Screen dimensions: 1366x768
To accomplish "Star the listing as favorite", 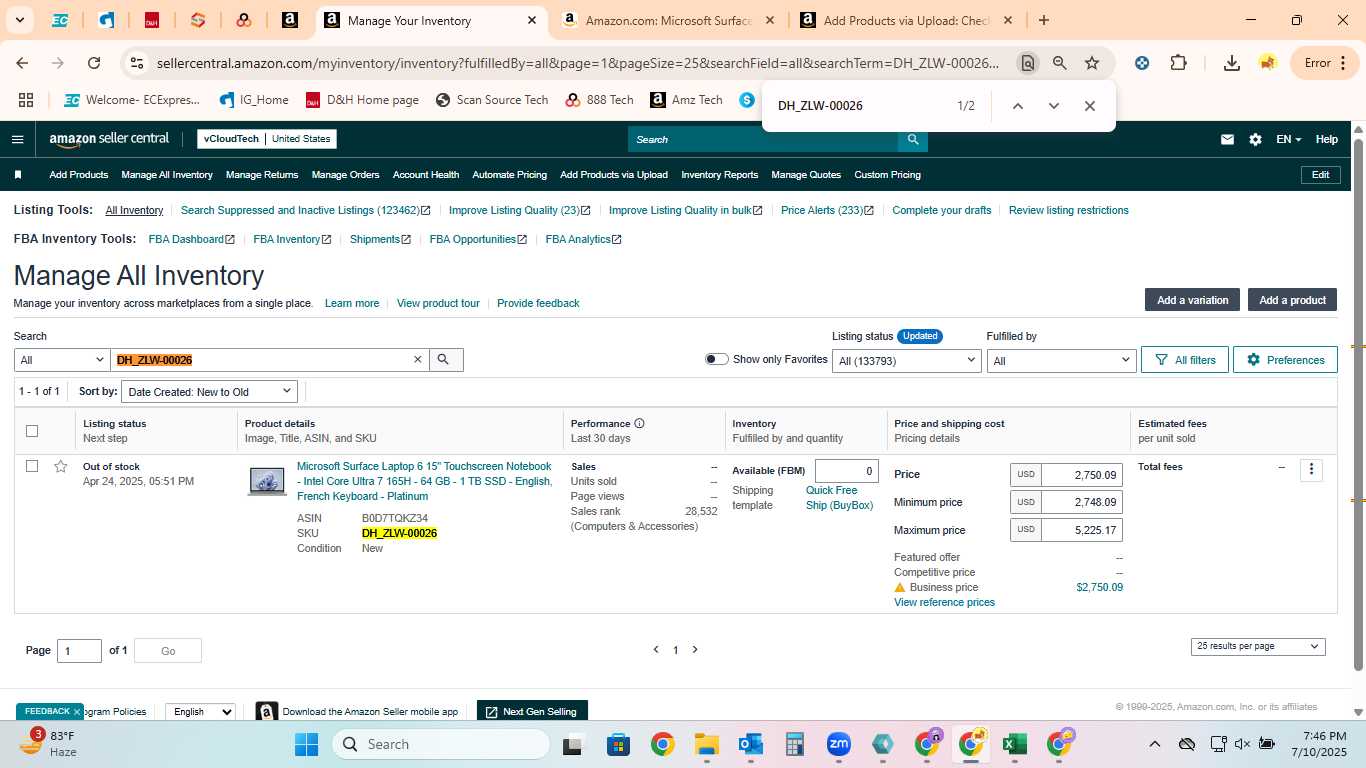I will [x=60, y=466].
